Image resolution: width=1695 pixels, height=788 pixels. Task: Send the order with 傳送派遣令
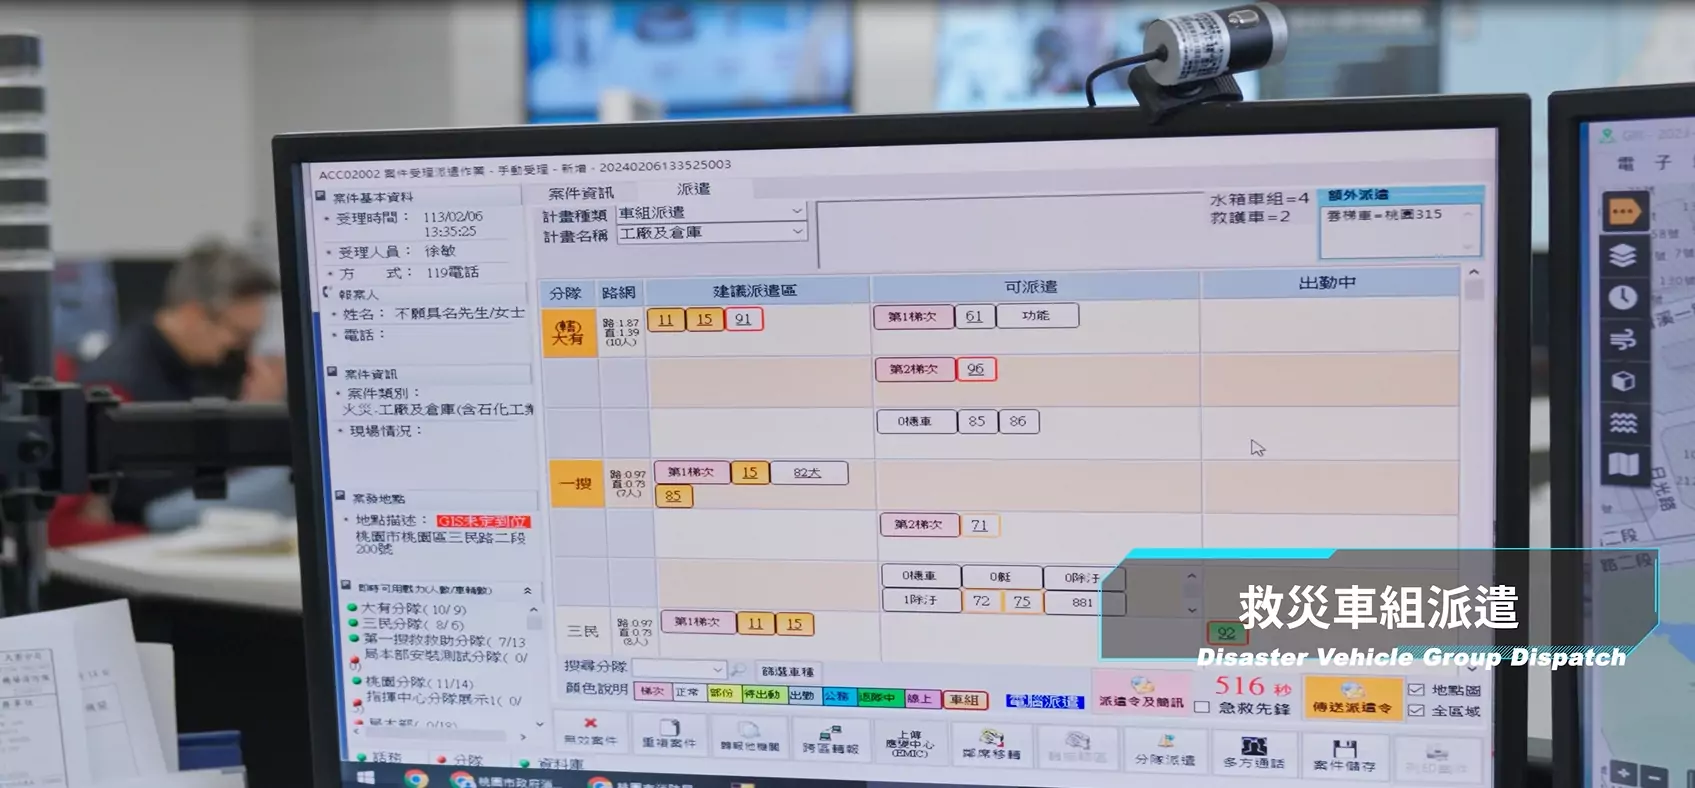tap(1352, 697)
